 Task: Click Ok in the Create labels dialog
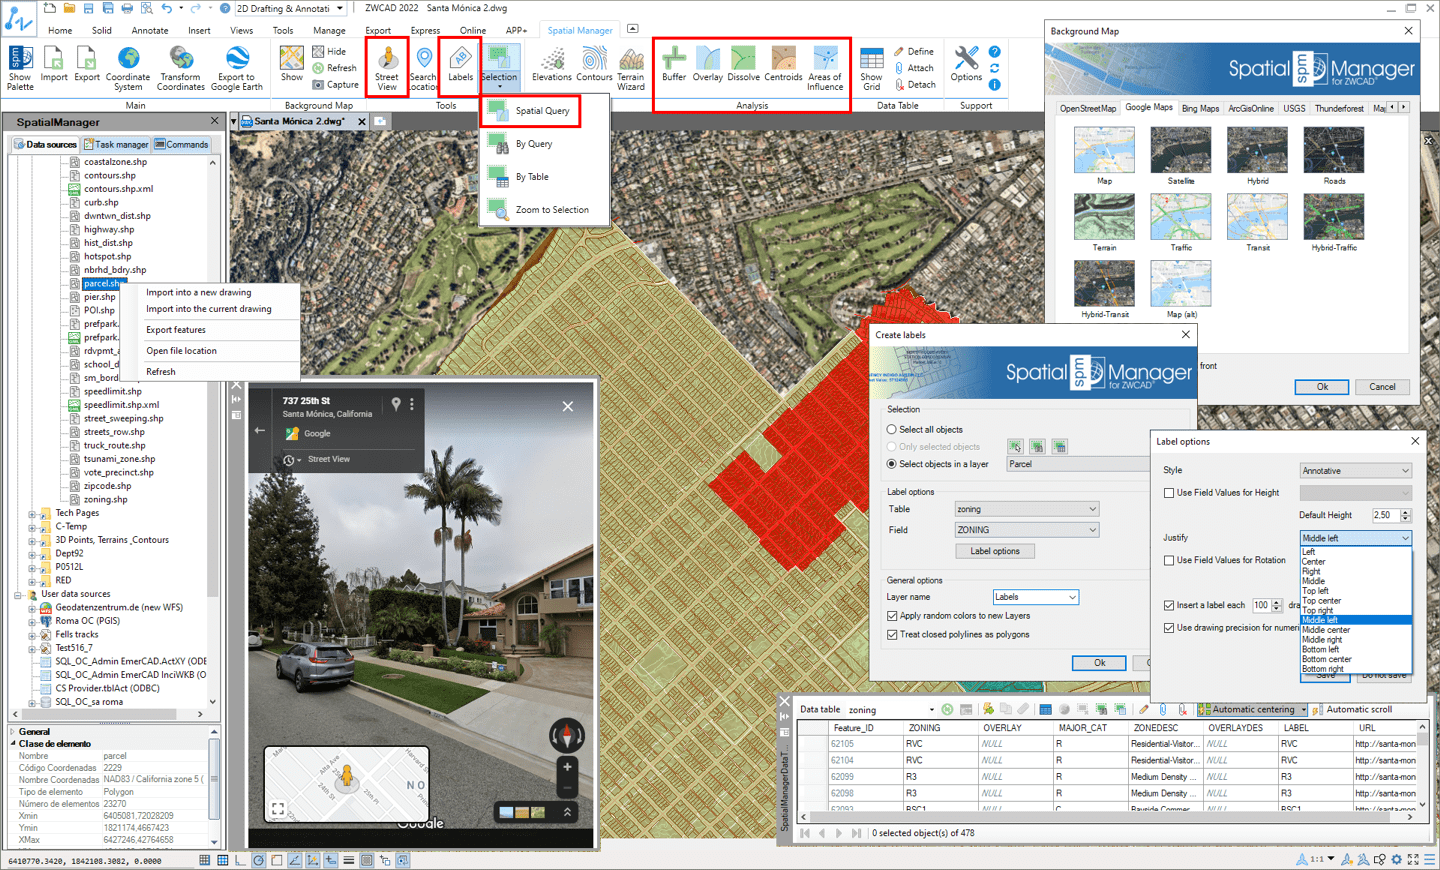point(1099,663)
